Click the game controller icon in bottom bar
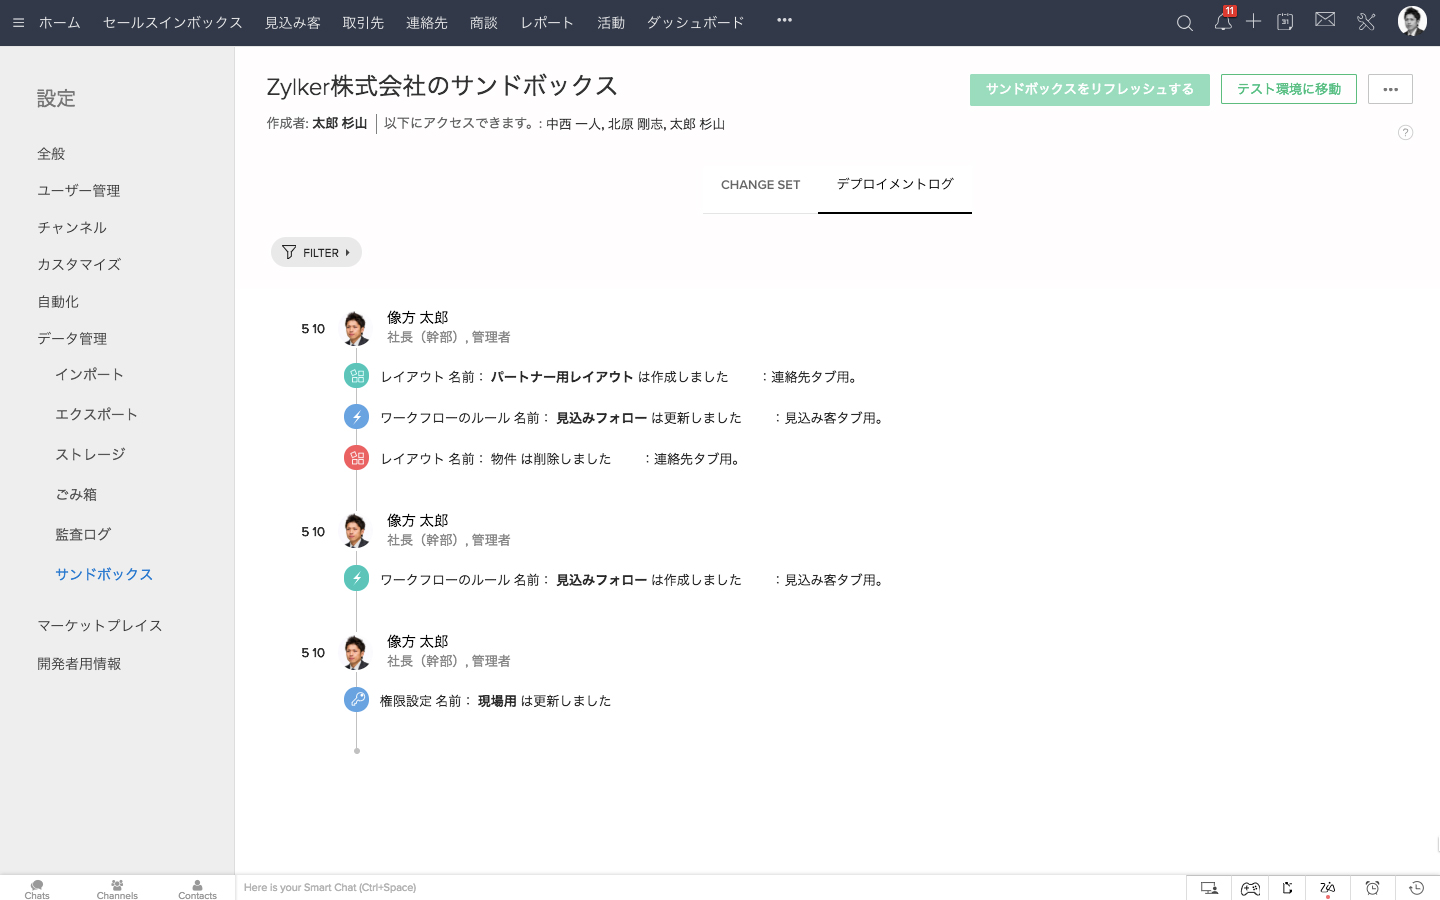The height and width of the screenshot is (900, 1440). [x=1250, y=888]
